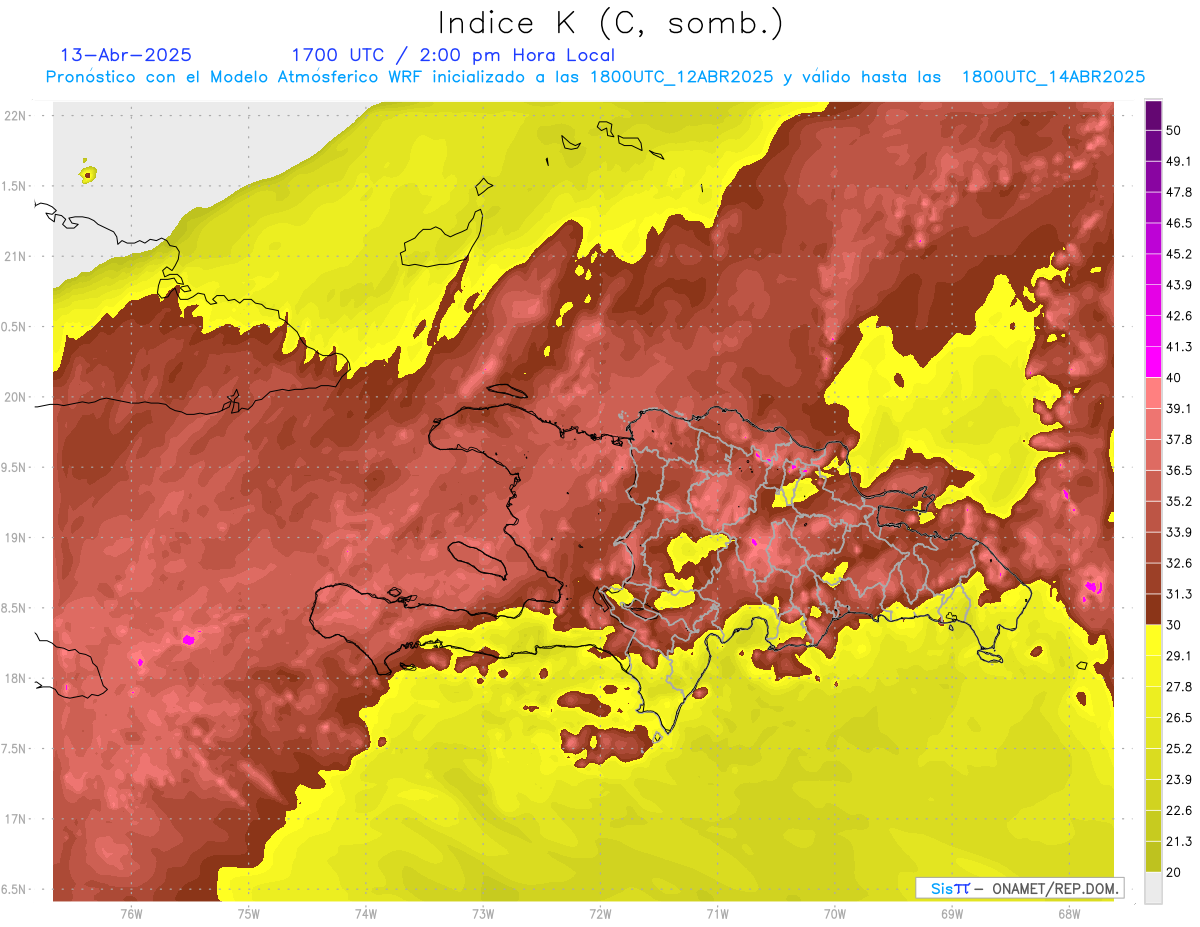Image resolution: width=1200 pixels, height=927 pixels.
Task: Click the colorbar value "25.2"
Action: pos(1179,748)
